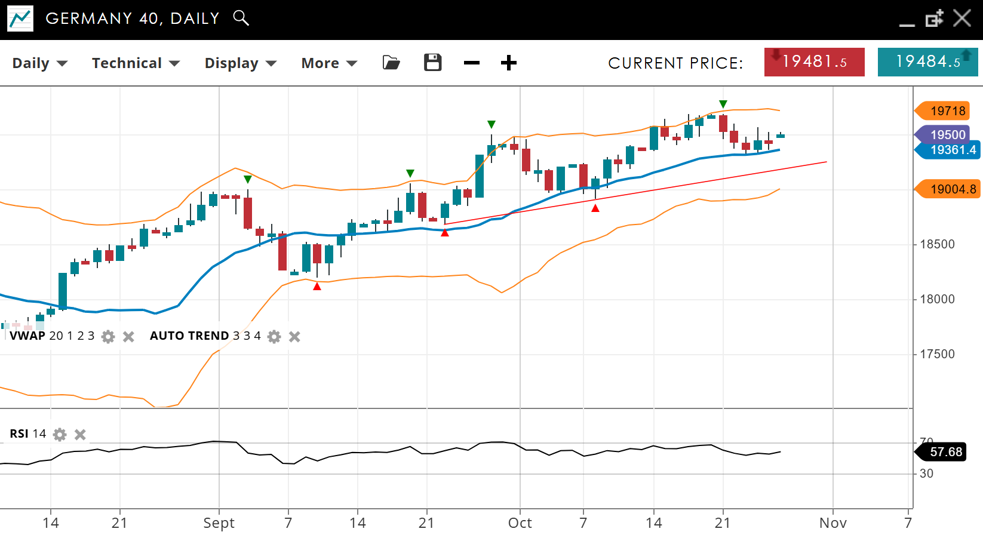The height and width of the screenshot is (535, 983).
Task: Open the Technical indicators dropdown
Action: [x=135, y=63]
